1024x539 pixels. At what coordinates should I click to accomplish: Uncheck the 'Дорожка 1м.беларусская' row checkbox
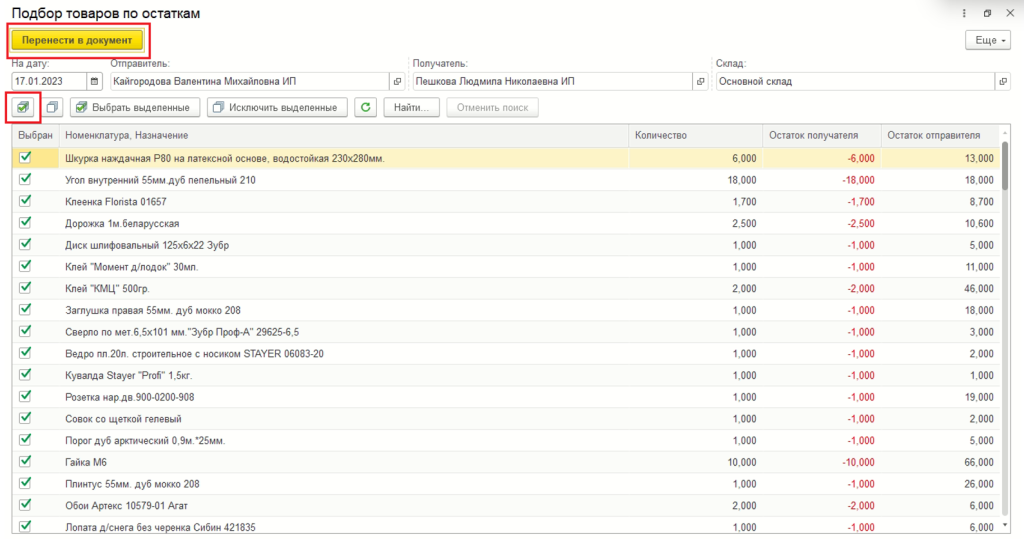[25, 222]
